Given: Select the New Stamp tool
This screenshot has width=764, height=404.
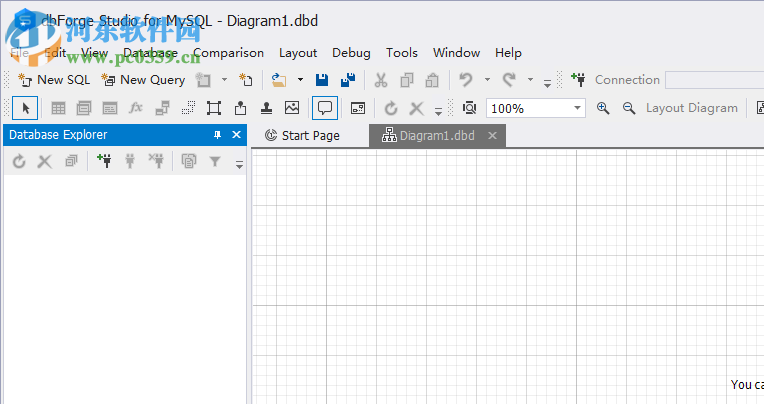Looking at the screenshot, I should (x=266, y=108).
